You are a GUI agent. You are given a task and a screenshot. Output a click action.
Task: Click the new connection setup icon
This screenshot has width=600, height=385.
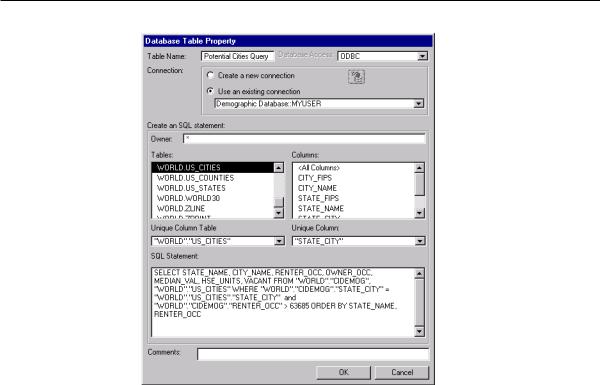tap(356, 77)
